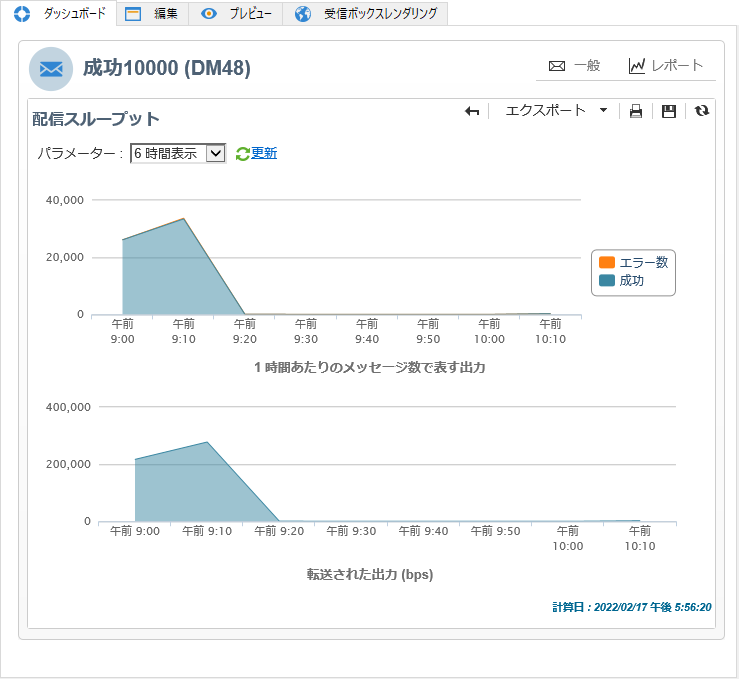This screenshot has height=679, width=739.
Task: Click the 成功 legend label
Action: (632, 280)
